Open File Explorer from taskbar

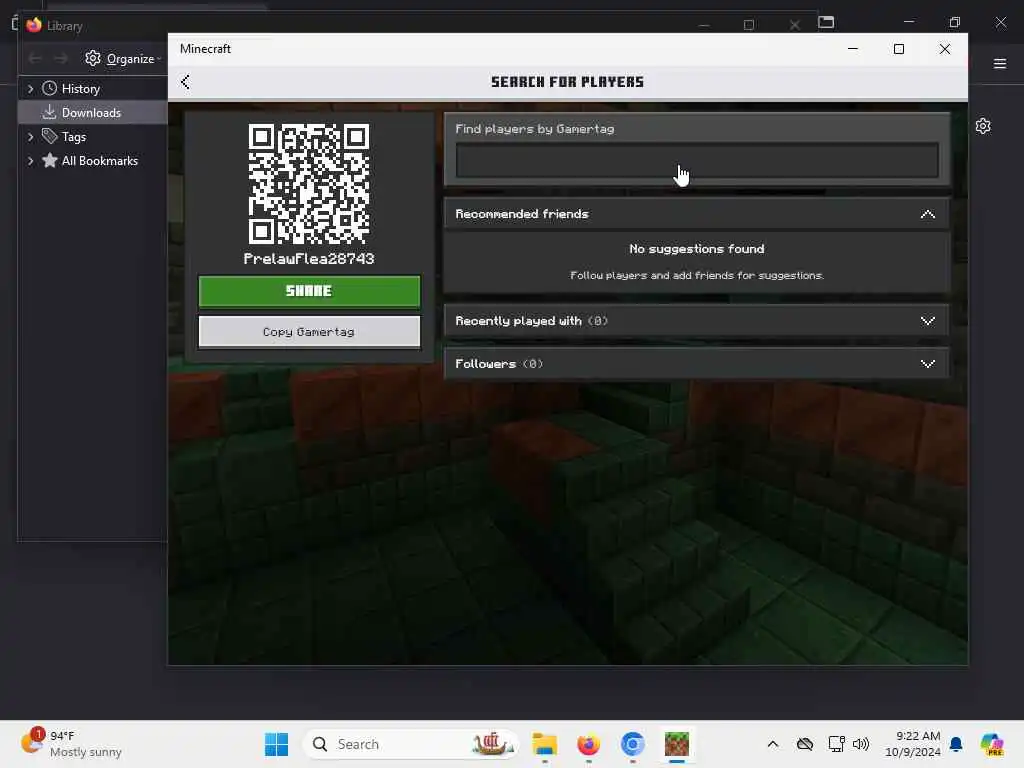coord(544,744)
